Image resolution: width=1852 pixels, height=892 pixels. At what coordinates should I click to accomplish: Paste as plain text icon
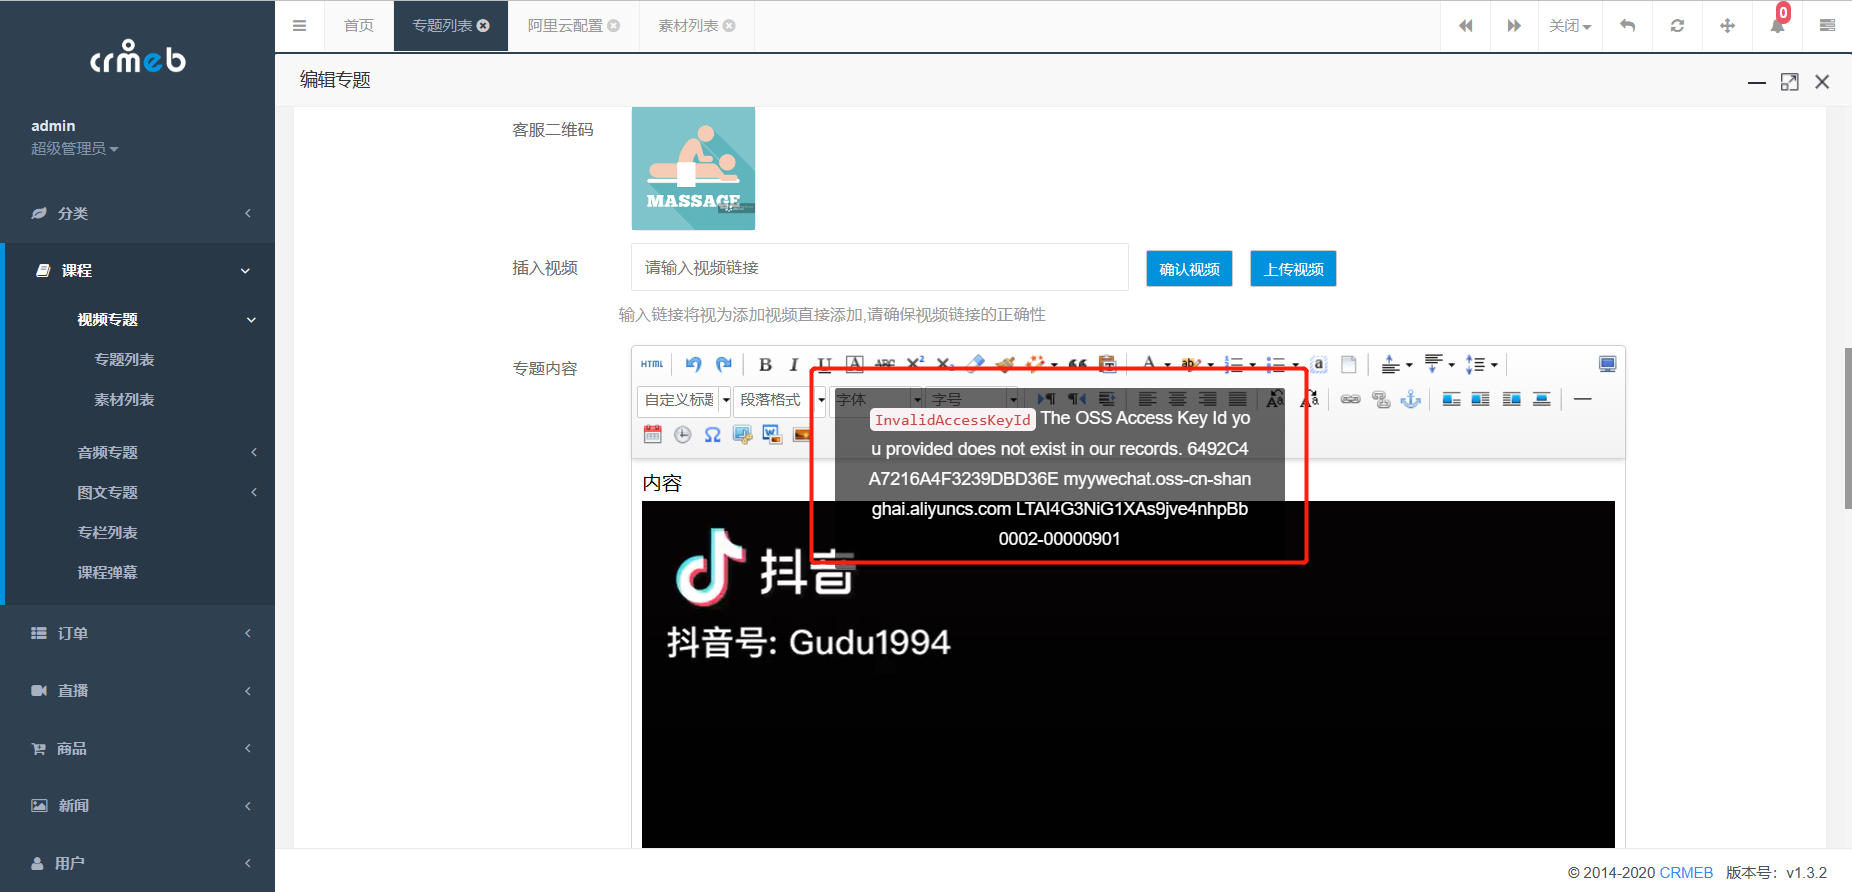[1107, 364]
